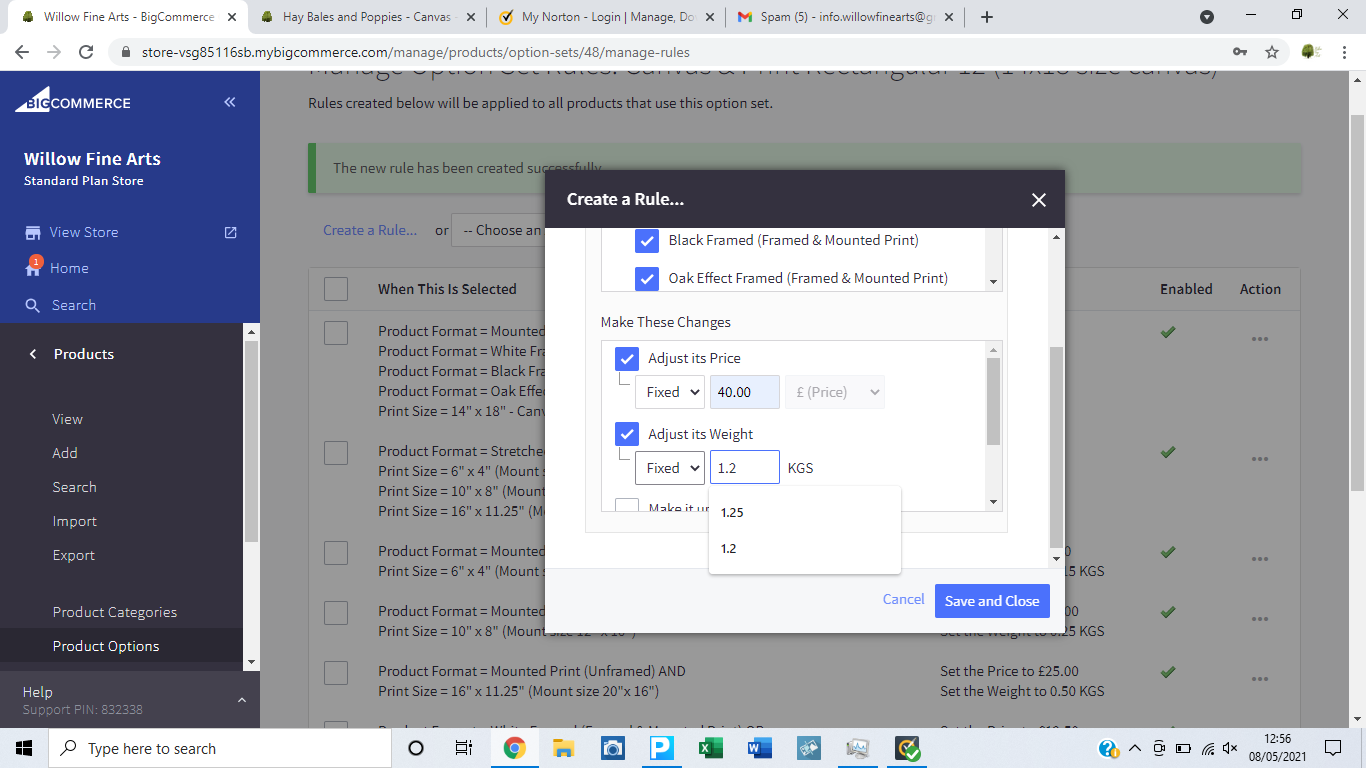
Task: Switch to My Norton tab
Action: tap(606, 17)
